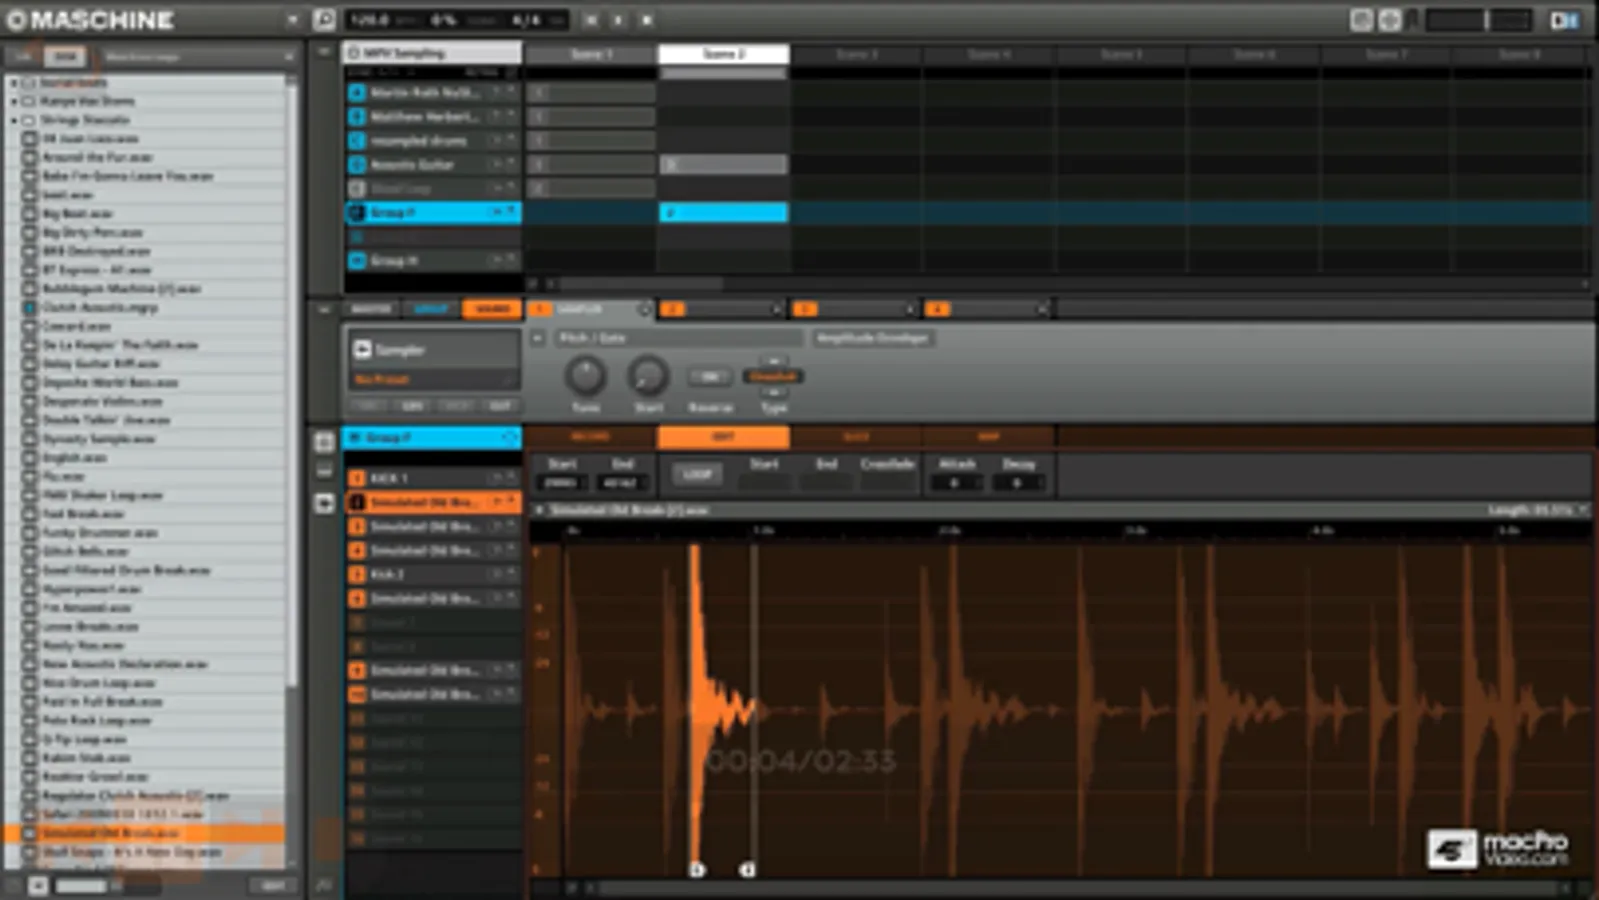Click the Amplitude Envelope page button
This screenshot has height=900, width=1599.
(x=872, y=338)
